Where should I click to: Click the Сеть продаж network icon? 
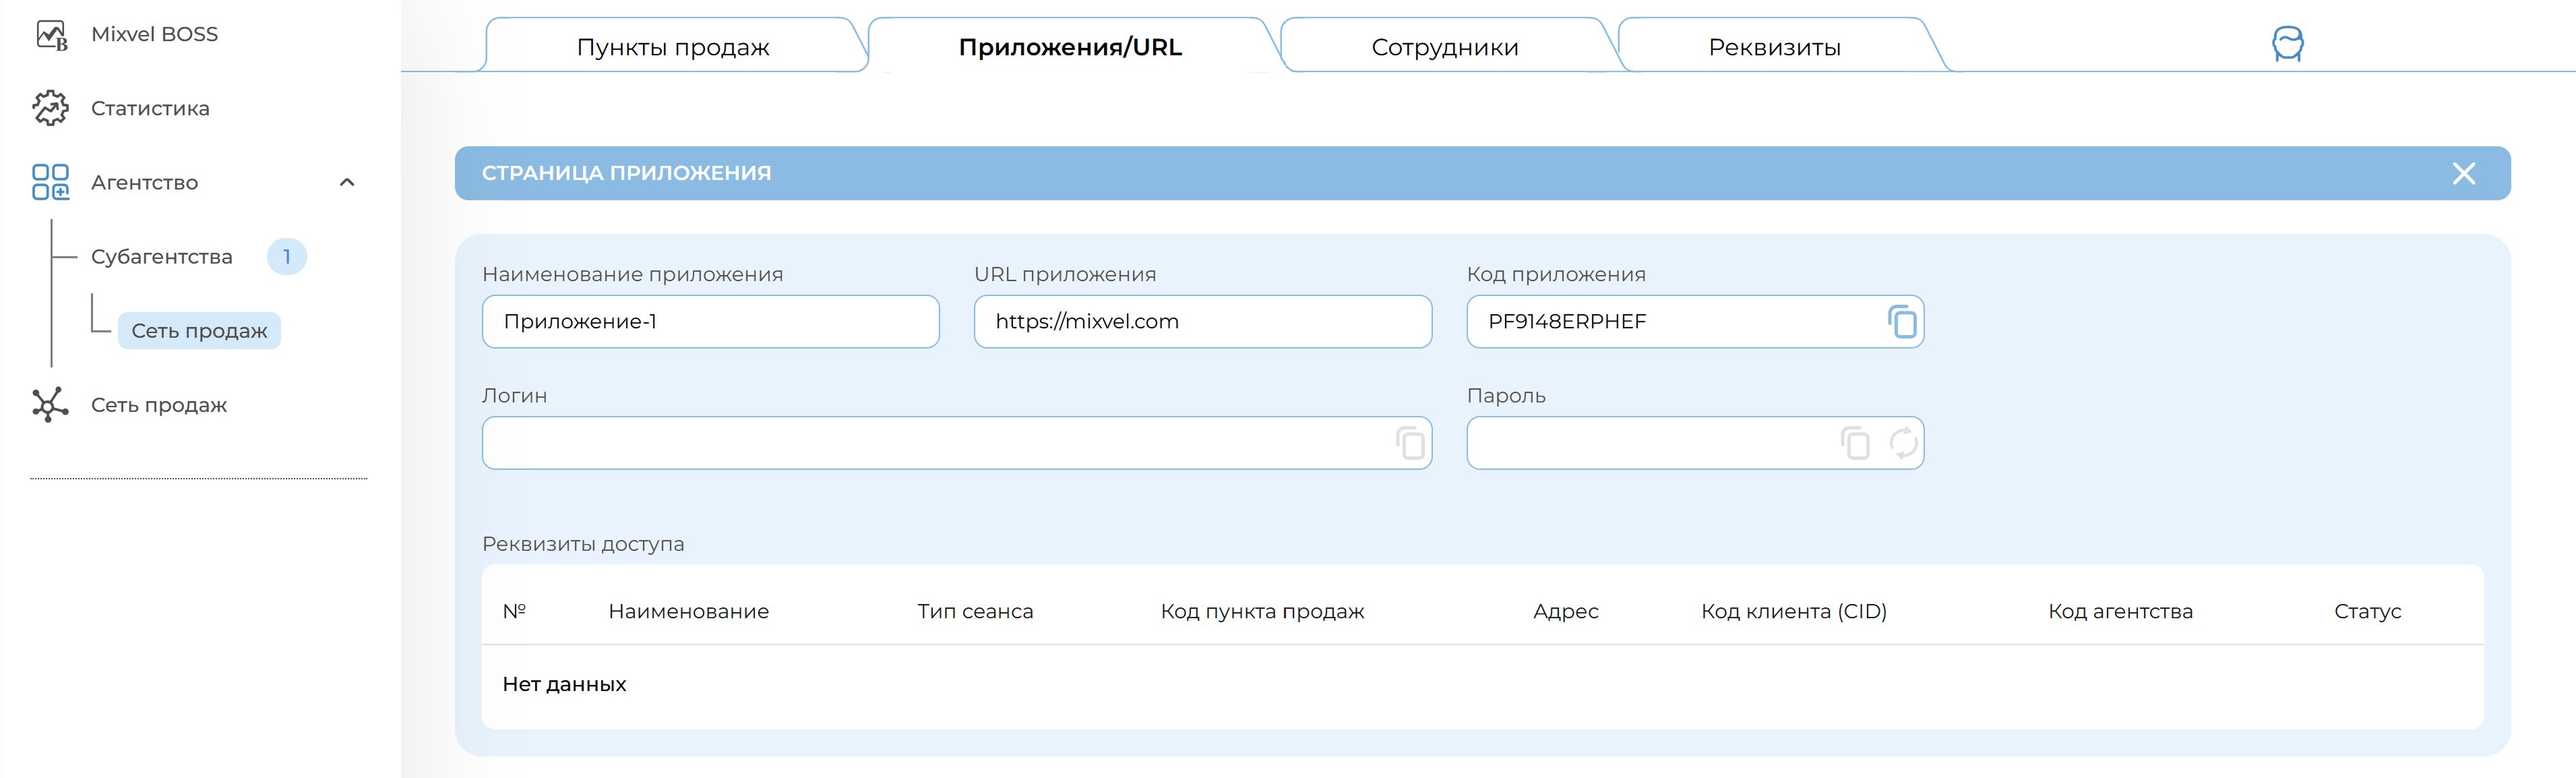pyautogui.click(x=51, y=405)
